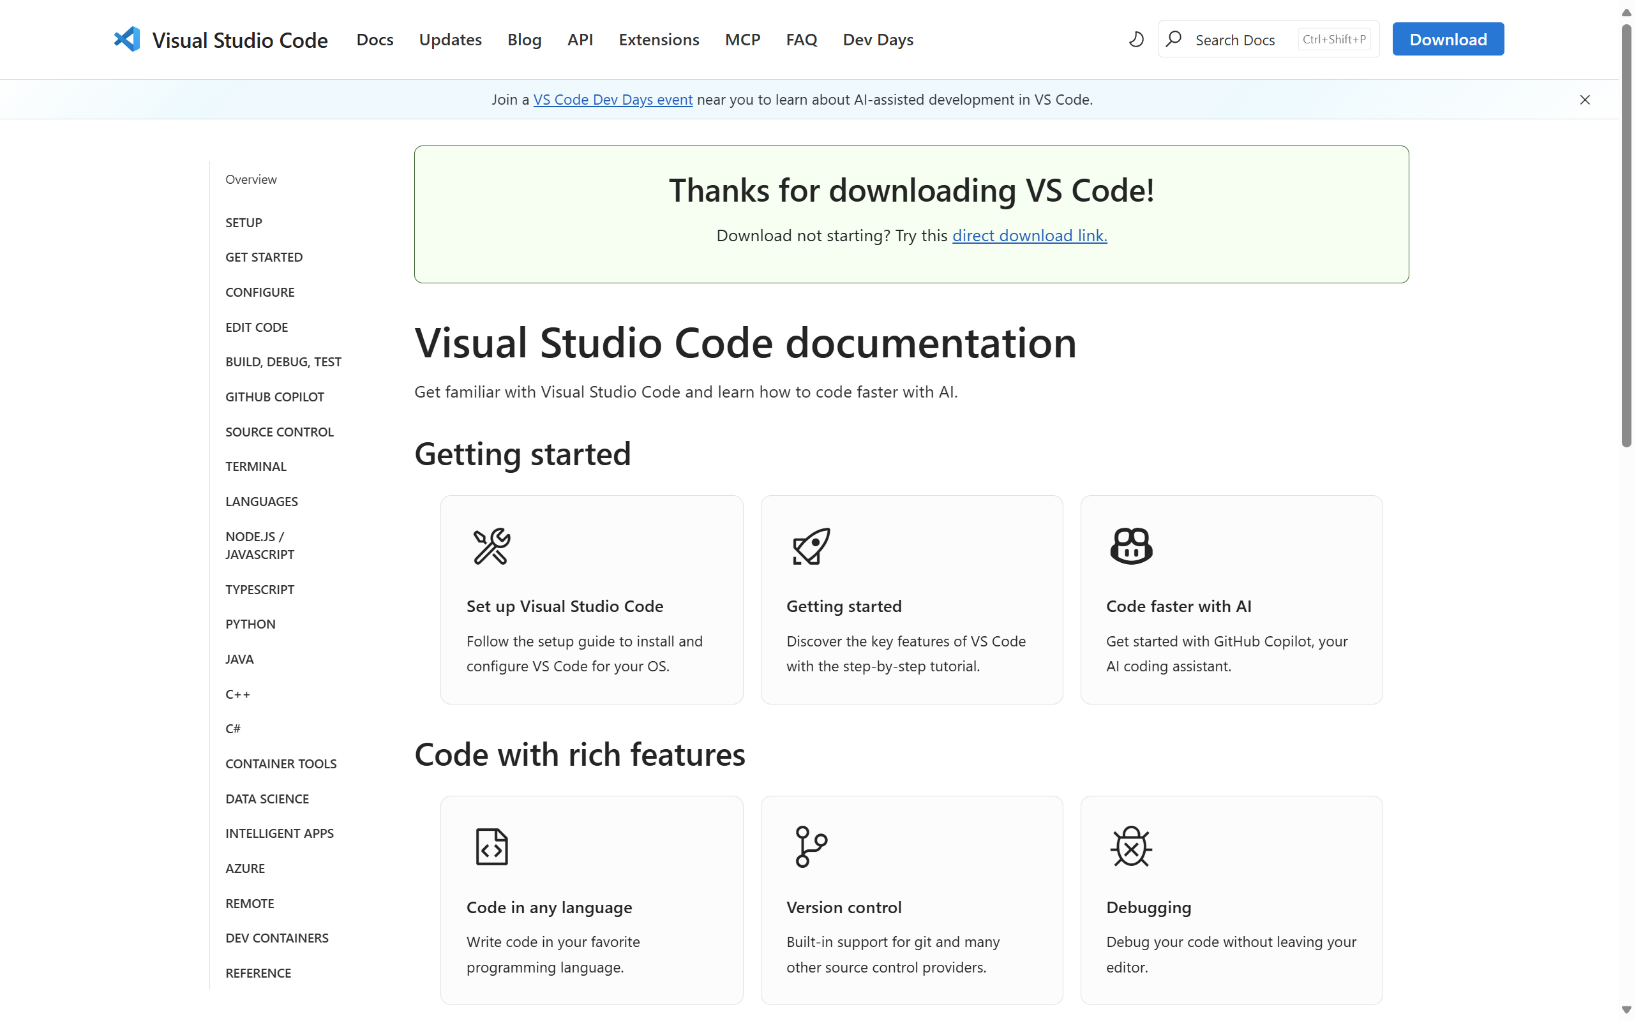The width and height of the screenshot is (1634, 1021).
Task: Click the page vertical scrollbar thumb
Action: (1626, 235)
